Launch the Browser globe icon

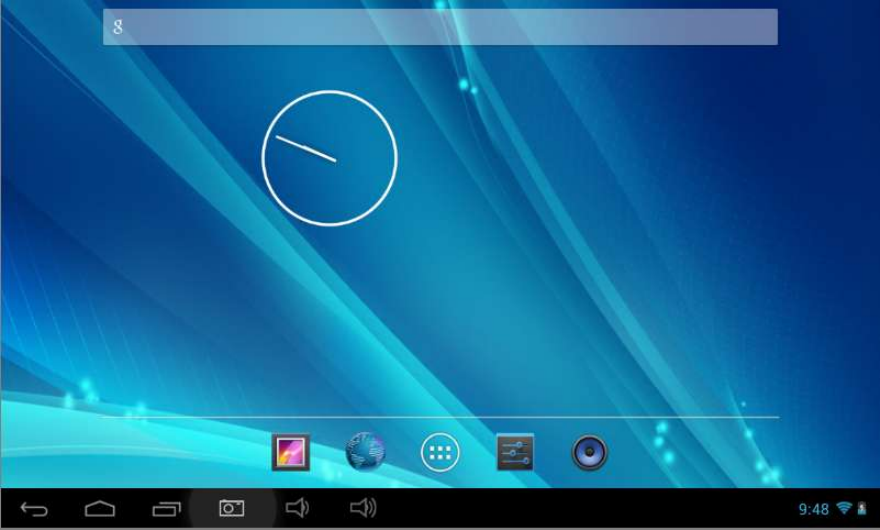pos(365,451)
